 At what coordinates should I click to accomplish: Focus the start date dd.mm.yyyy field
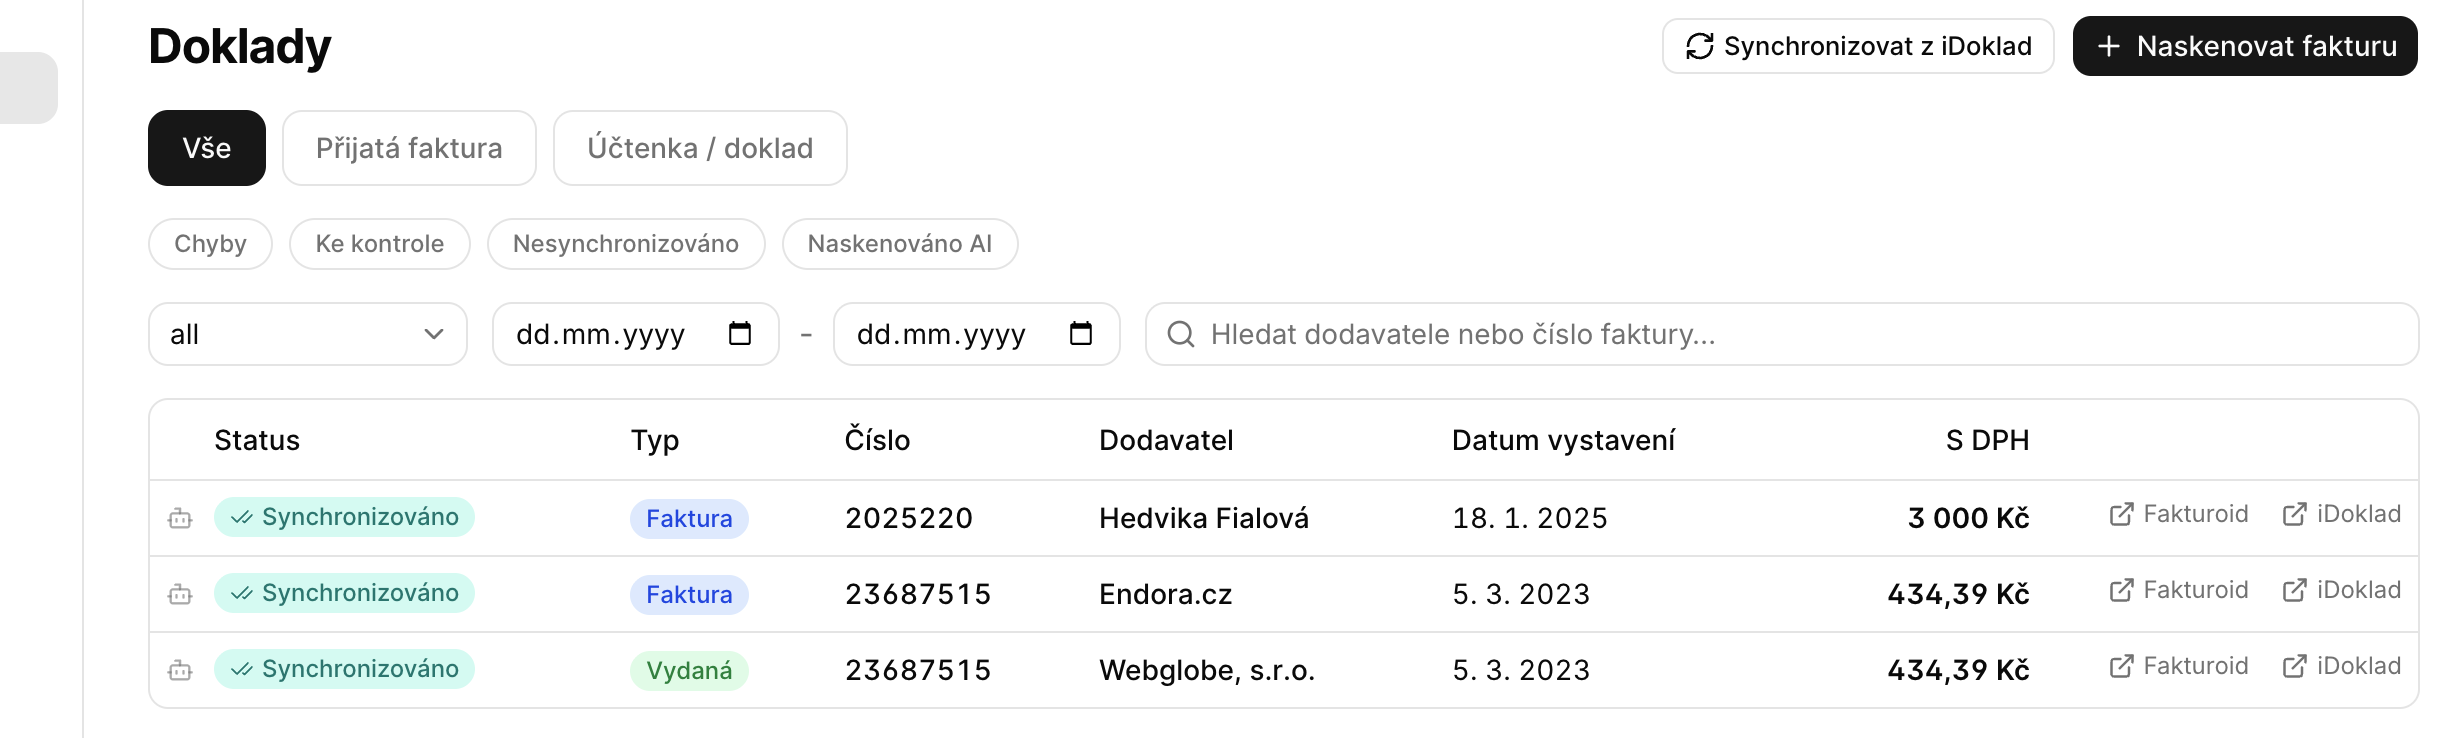pyautogui.click(x=636, y=334)
